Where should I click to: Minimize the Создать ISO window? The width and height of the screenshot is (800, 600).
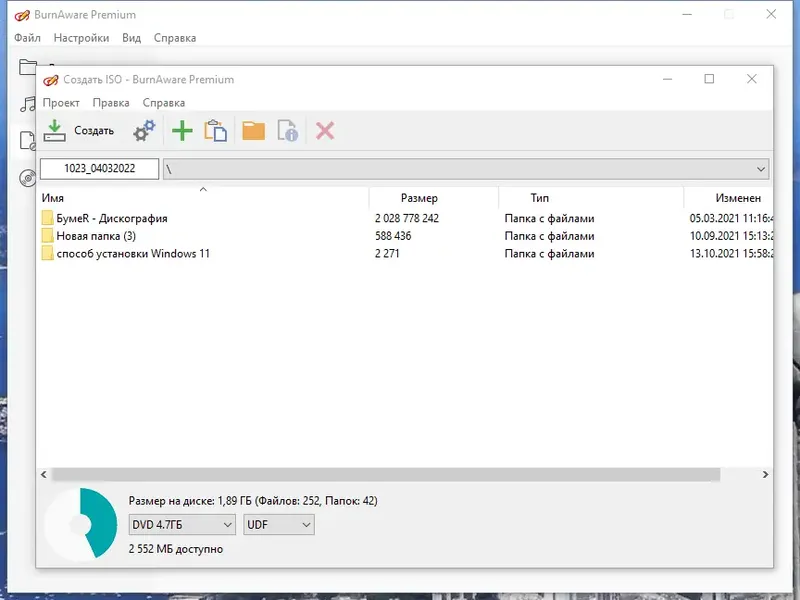(x=667, y=79)
